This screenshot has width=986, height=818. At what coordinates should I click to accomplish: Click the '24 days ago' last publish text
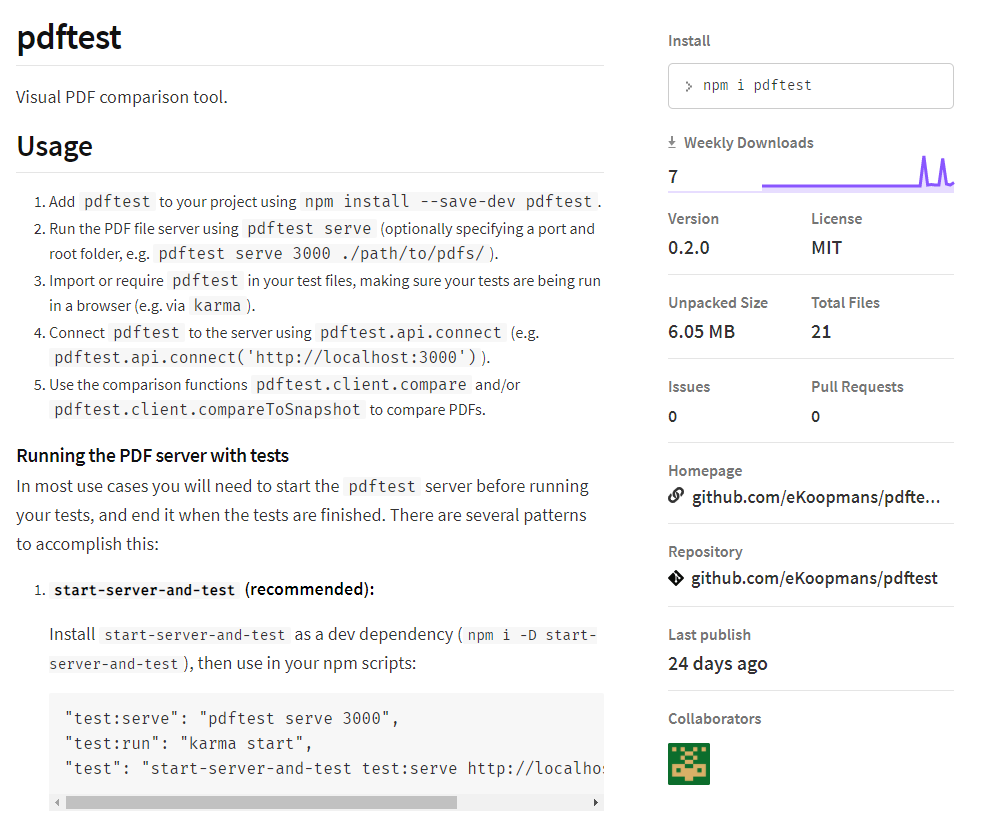coord(717,663)
